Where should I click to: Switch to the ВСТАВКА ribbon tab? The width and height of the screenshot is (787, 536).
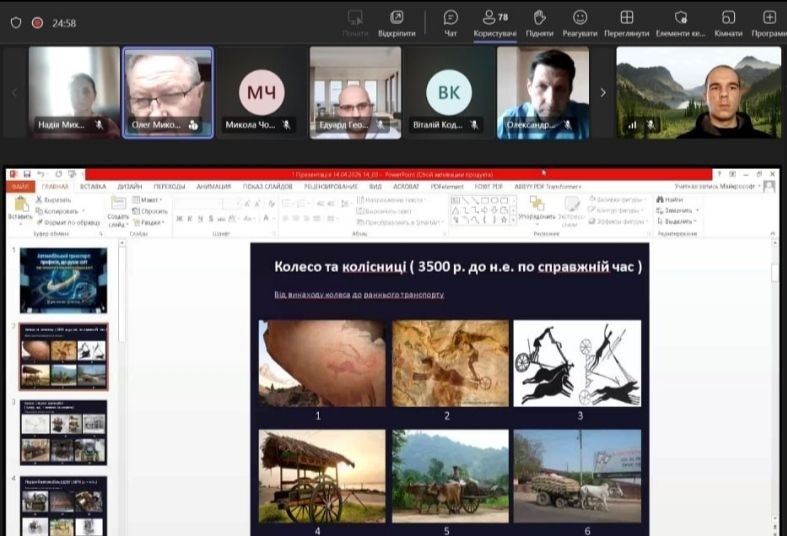(93, 186)
